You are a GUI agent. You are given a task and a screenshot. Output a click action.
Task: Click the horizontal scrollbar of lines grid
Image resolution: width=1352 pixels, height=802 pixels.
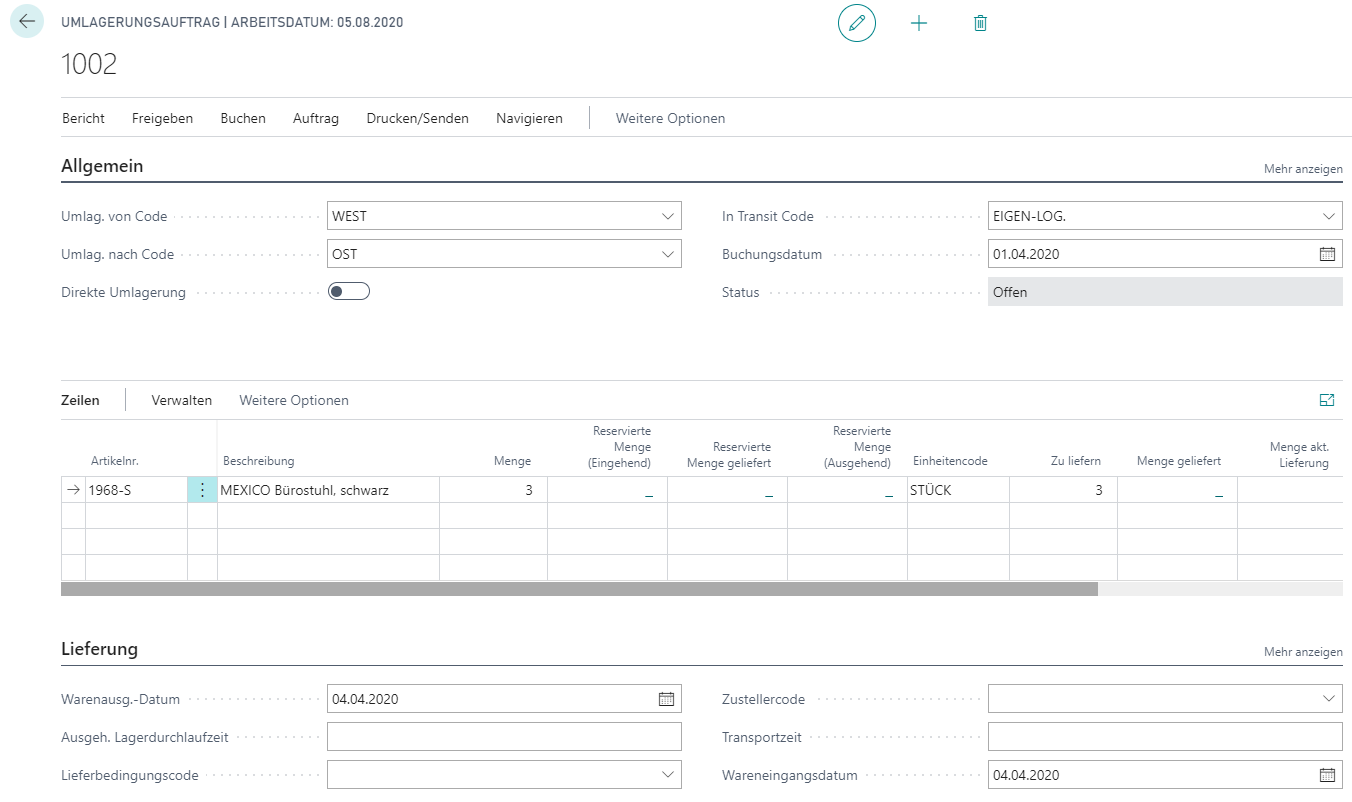579,589
